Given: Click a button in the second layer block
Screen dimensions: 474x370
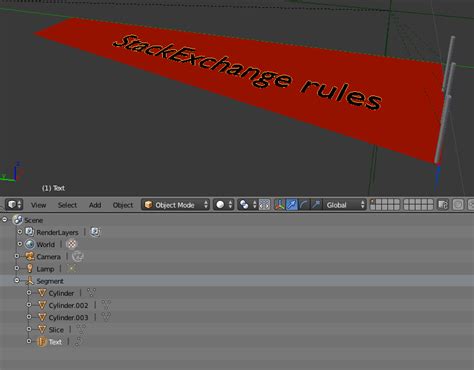Looking at the screenshot, I should pos(418,205).
